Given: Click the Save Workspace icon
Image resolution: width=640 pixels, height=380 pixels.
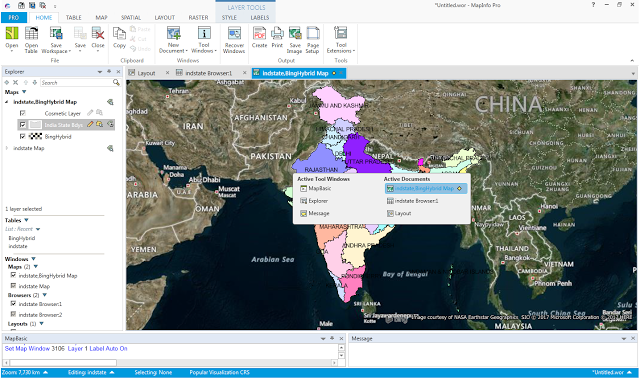Looking at the screenshot, I should click(x=56, y=33).
